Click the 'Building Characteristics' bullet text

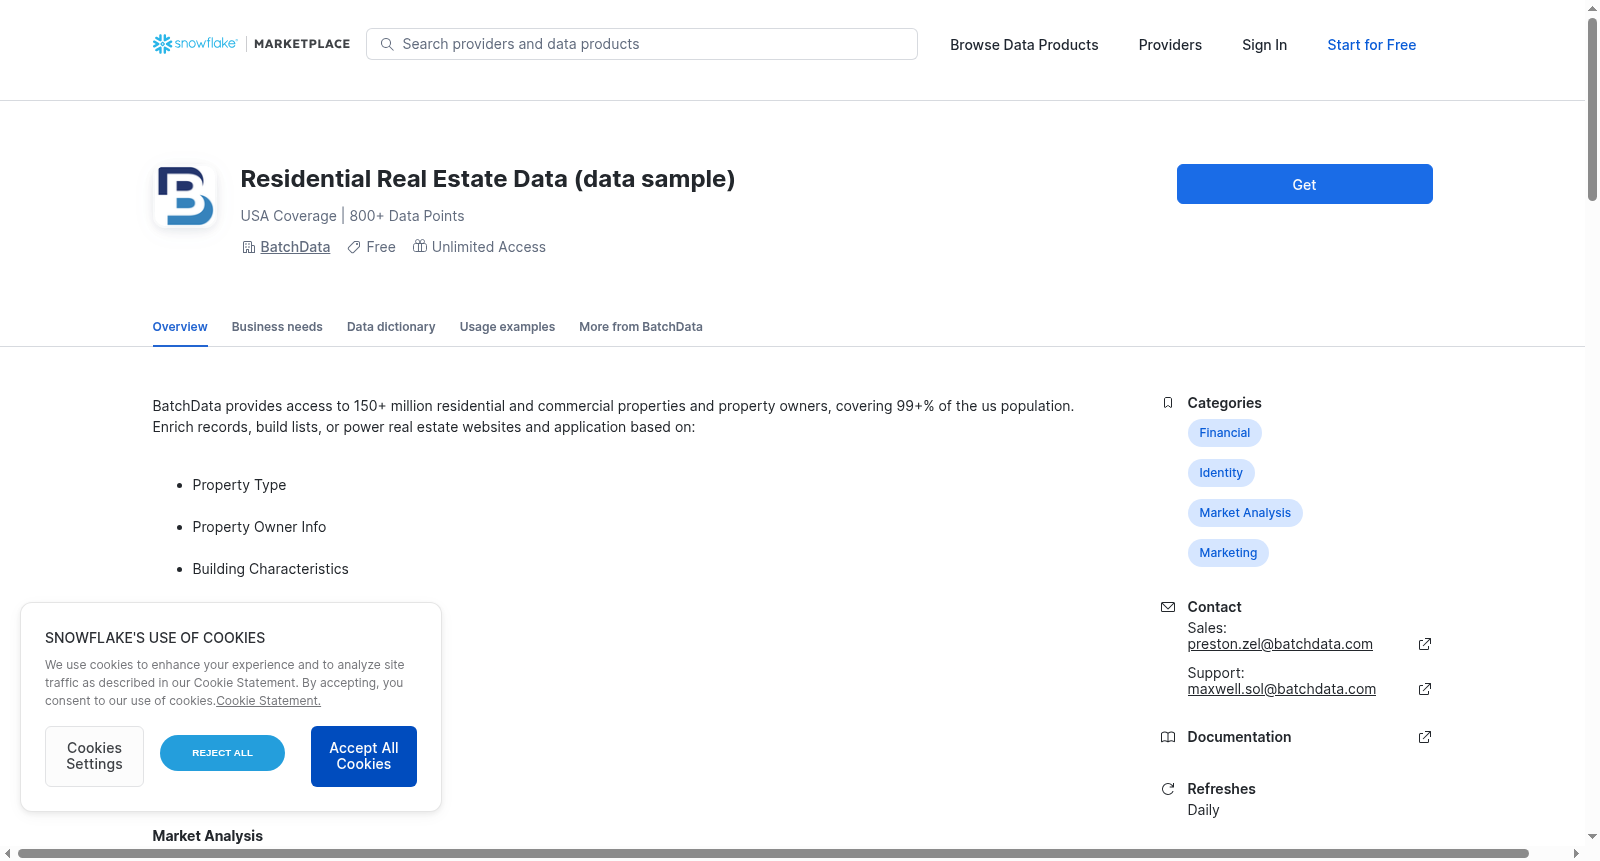click(270, 569)
